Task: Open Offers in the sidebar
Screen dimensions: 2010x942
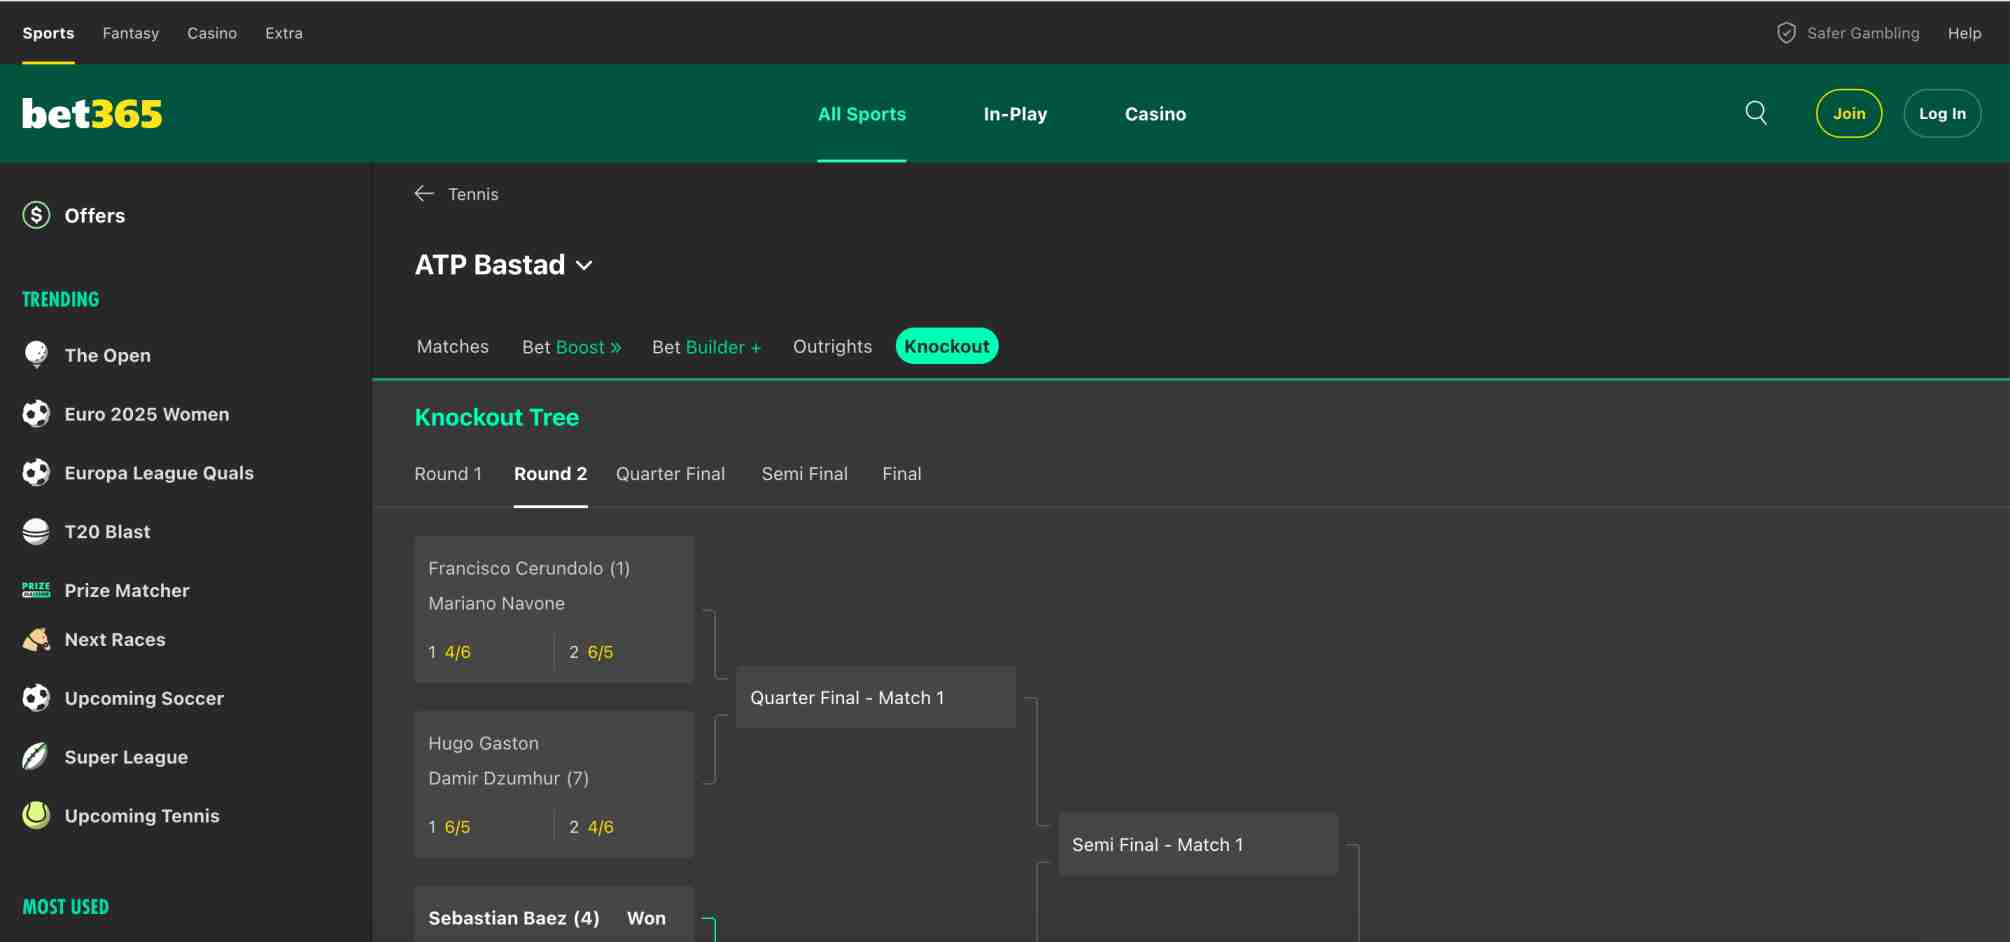Action: 95,216
